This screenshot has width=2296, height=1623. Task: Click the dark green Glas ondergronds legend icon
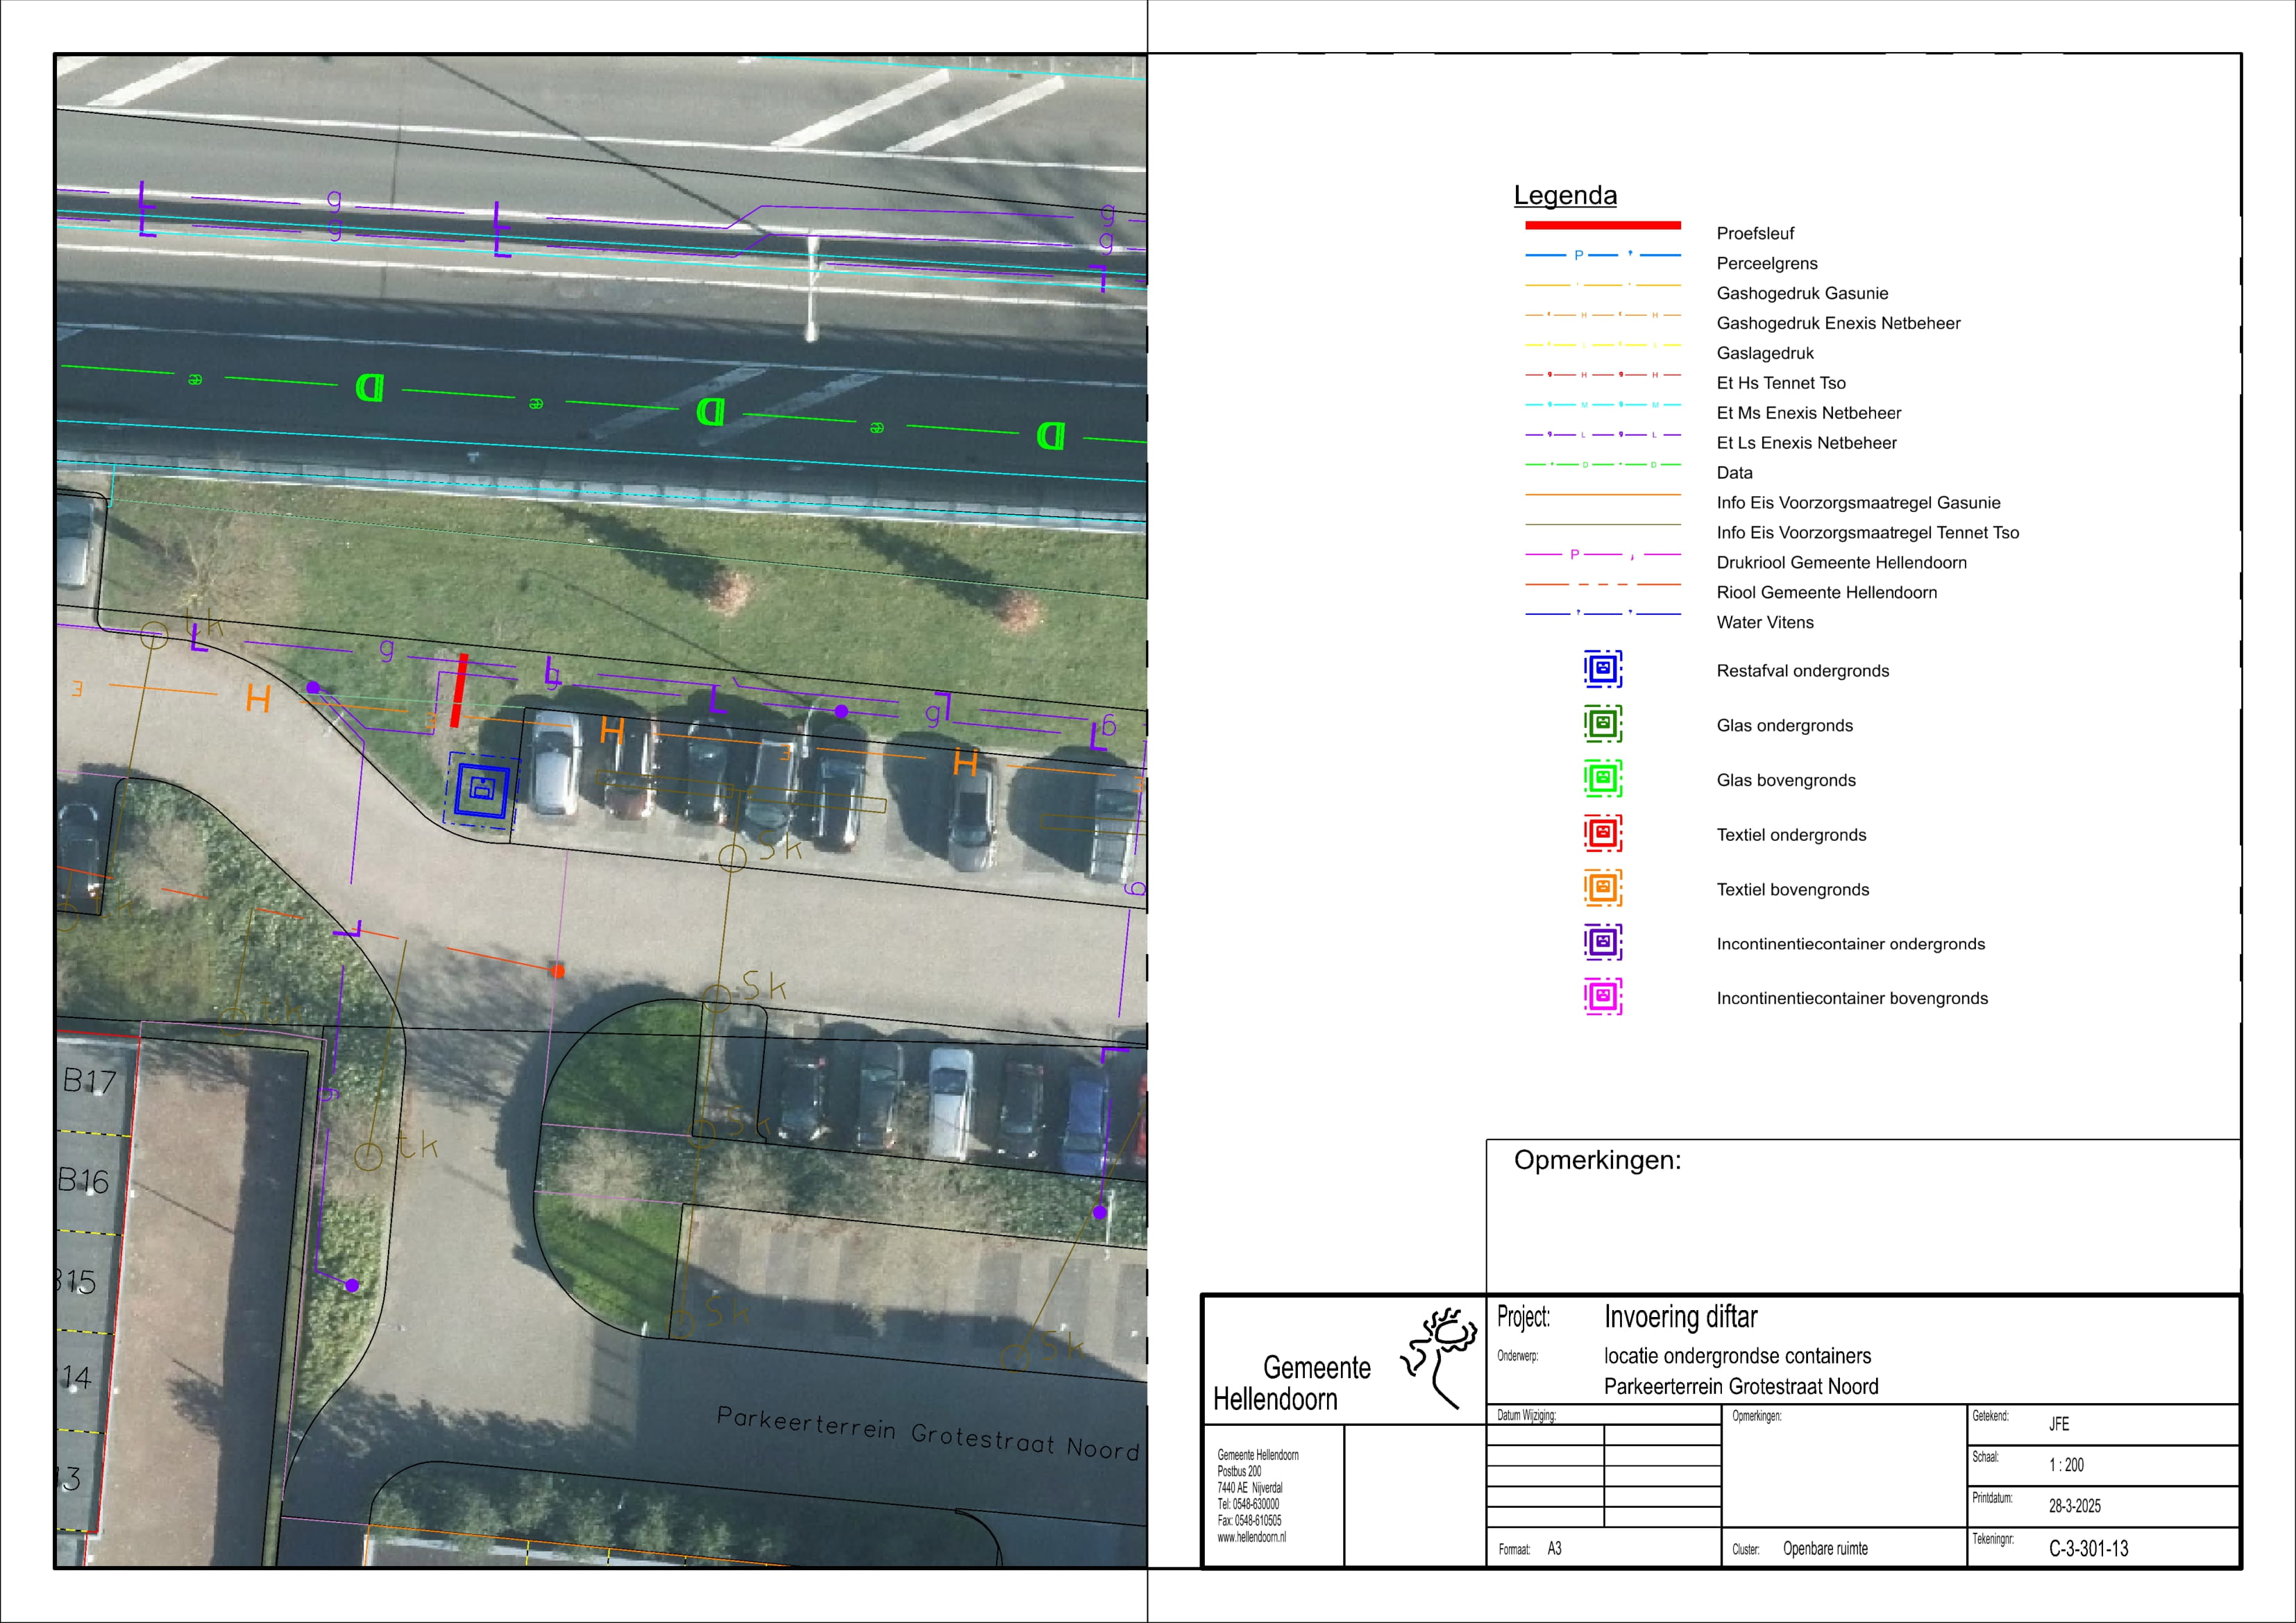[x=1602, y=723]
